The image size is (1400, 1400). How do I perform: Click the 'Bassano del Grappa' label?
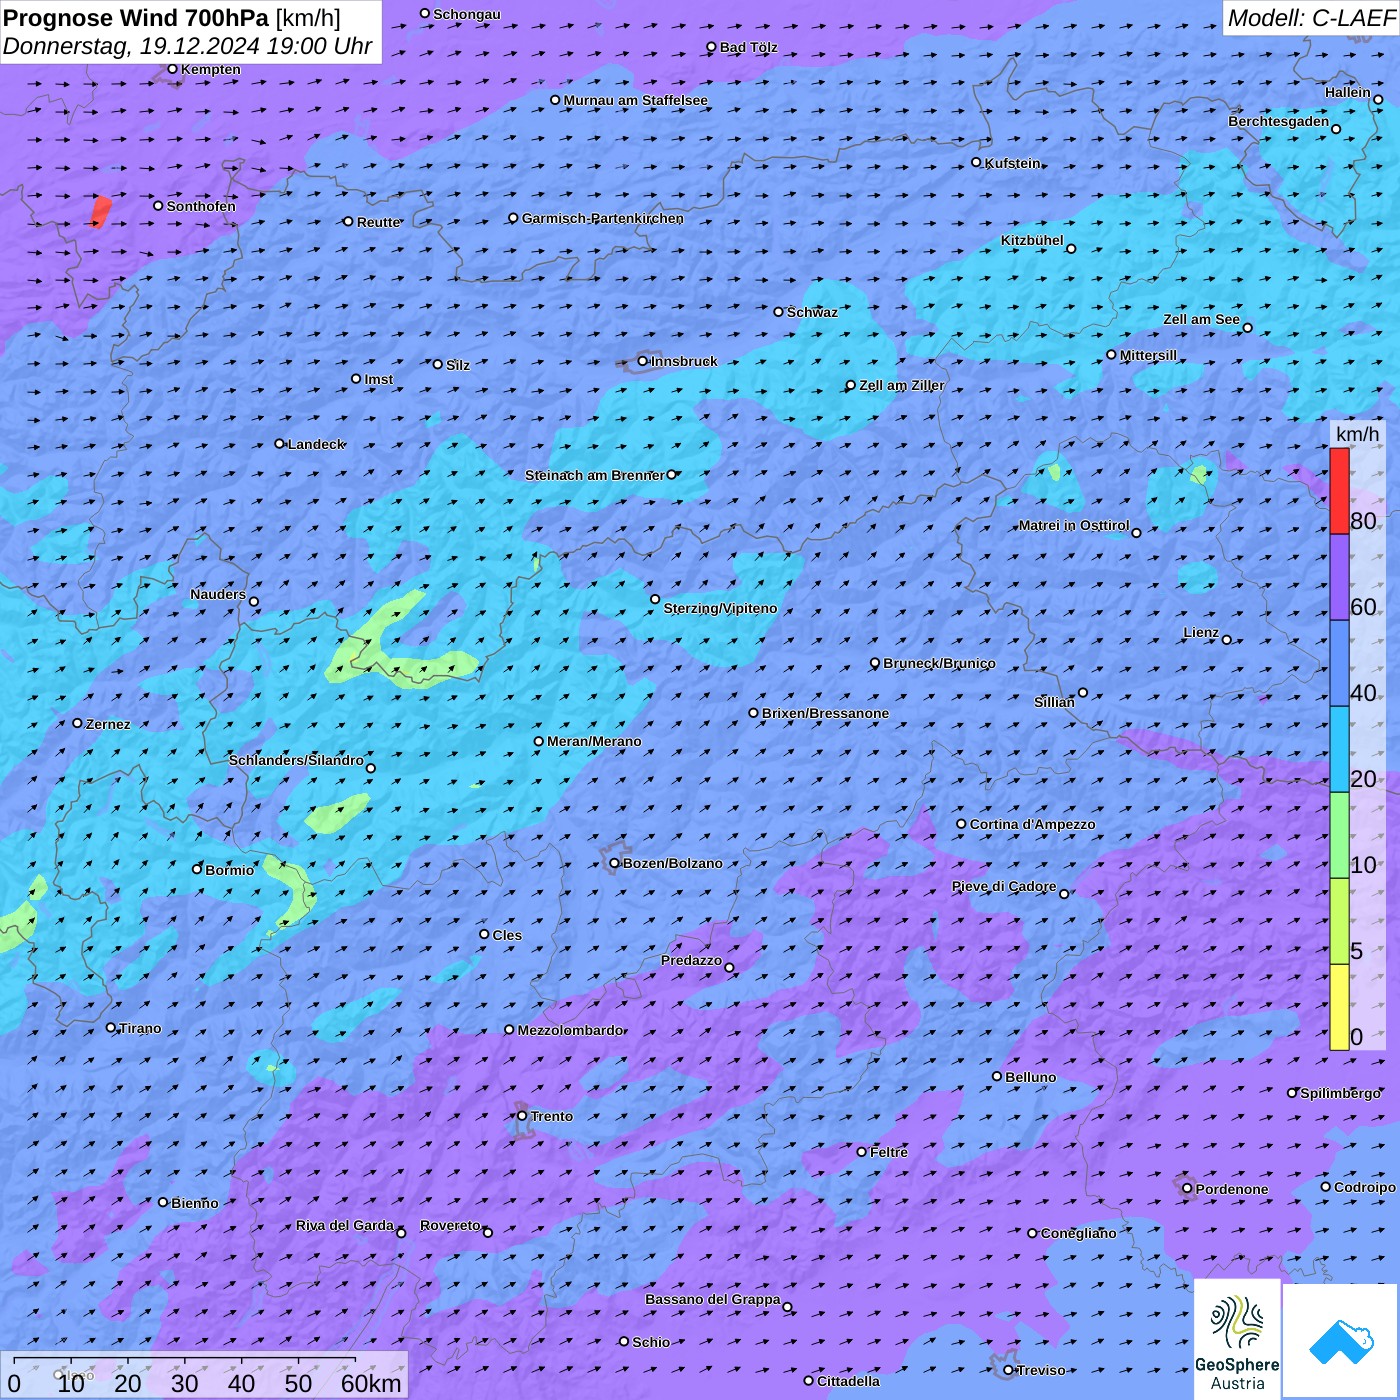[x=713, y=1299]
